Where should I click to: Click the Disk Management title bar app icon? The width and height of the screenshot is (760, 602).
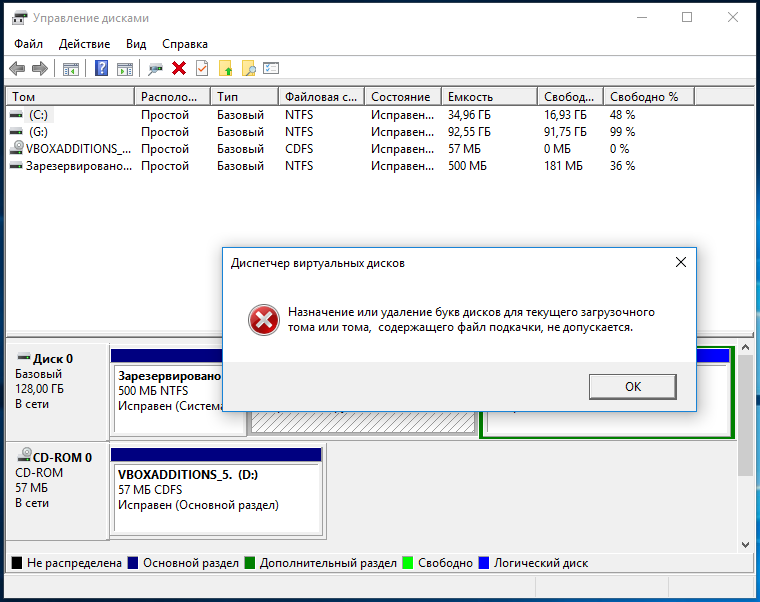(x=19, y=18)
